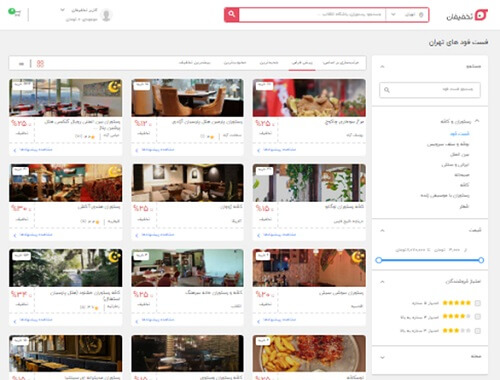
Task: Collapse the seller rating section chevron
Action: click(x=382, y=282)
